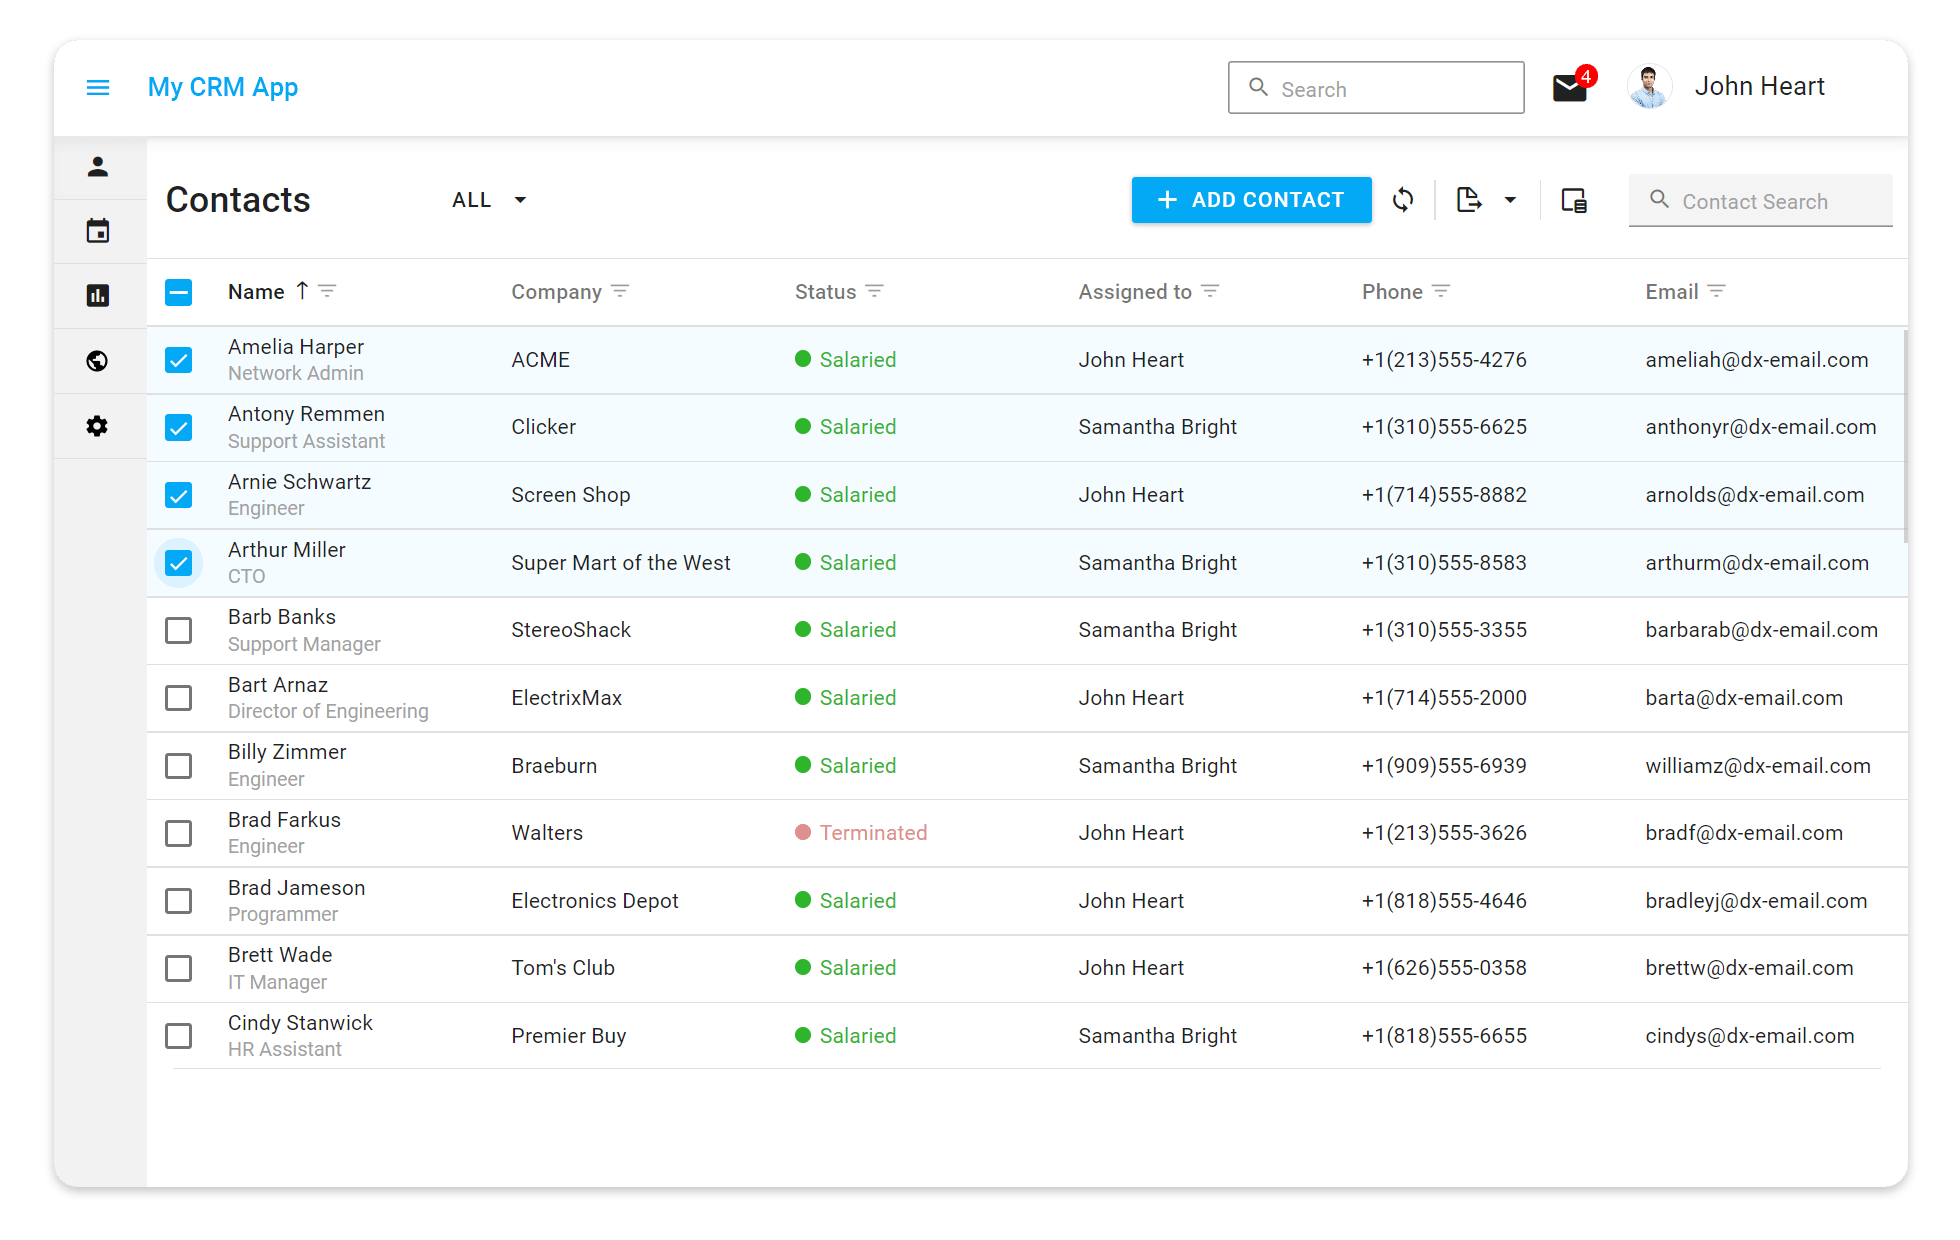
Task: Sort by the Email column header
Action: [x=1672, y=292]
